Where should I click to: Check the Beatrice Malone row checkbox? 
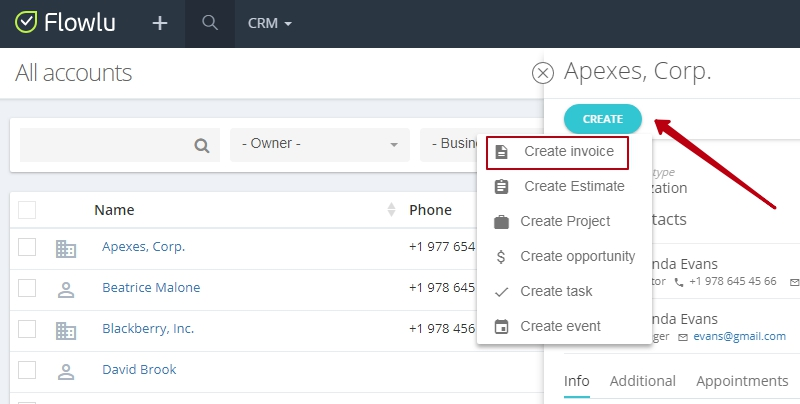(x=27, y=288)
